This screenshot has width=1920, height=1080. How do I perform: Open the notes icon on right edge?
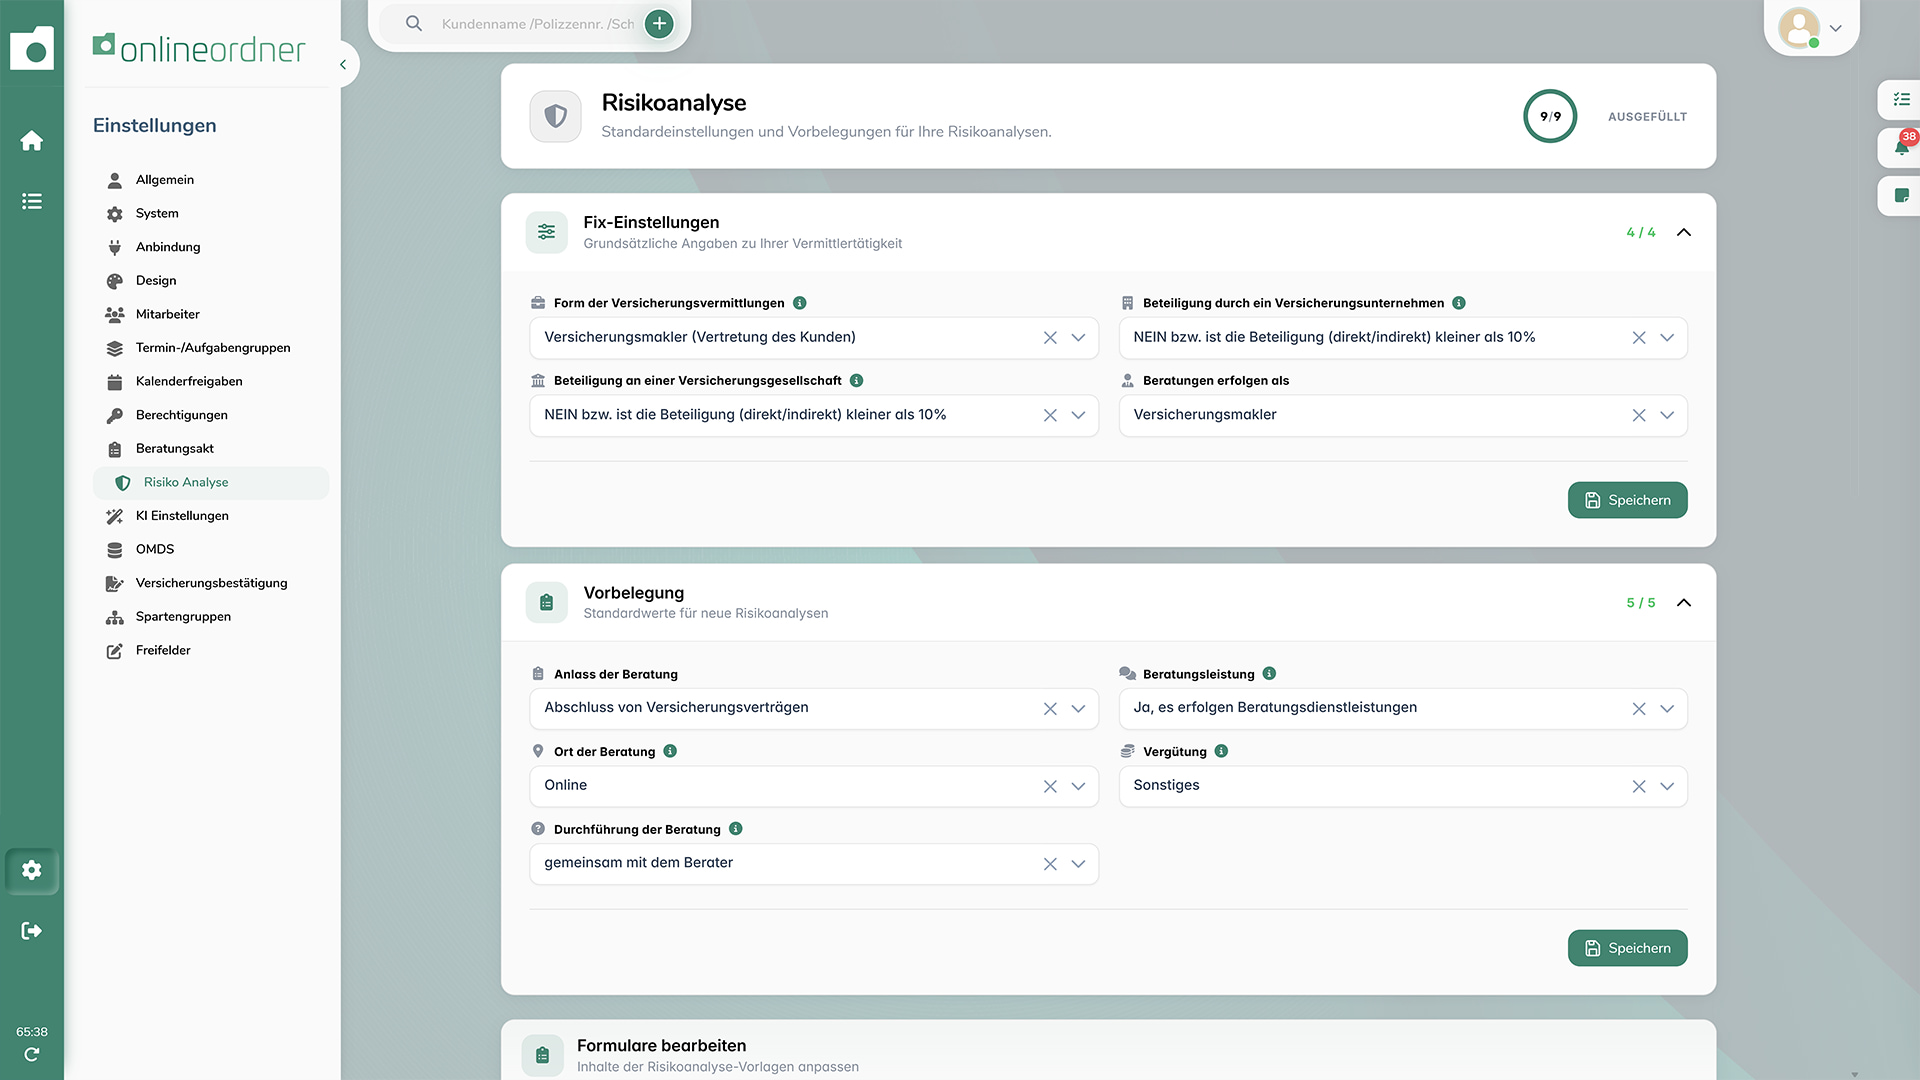(x=1901, y=195)
